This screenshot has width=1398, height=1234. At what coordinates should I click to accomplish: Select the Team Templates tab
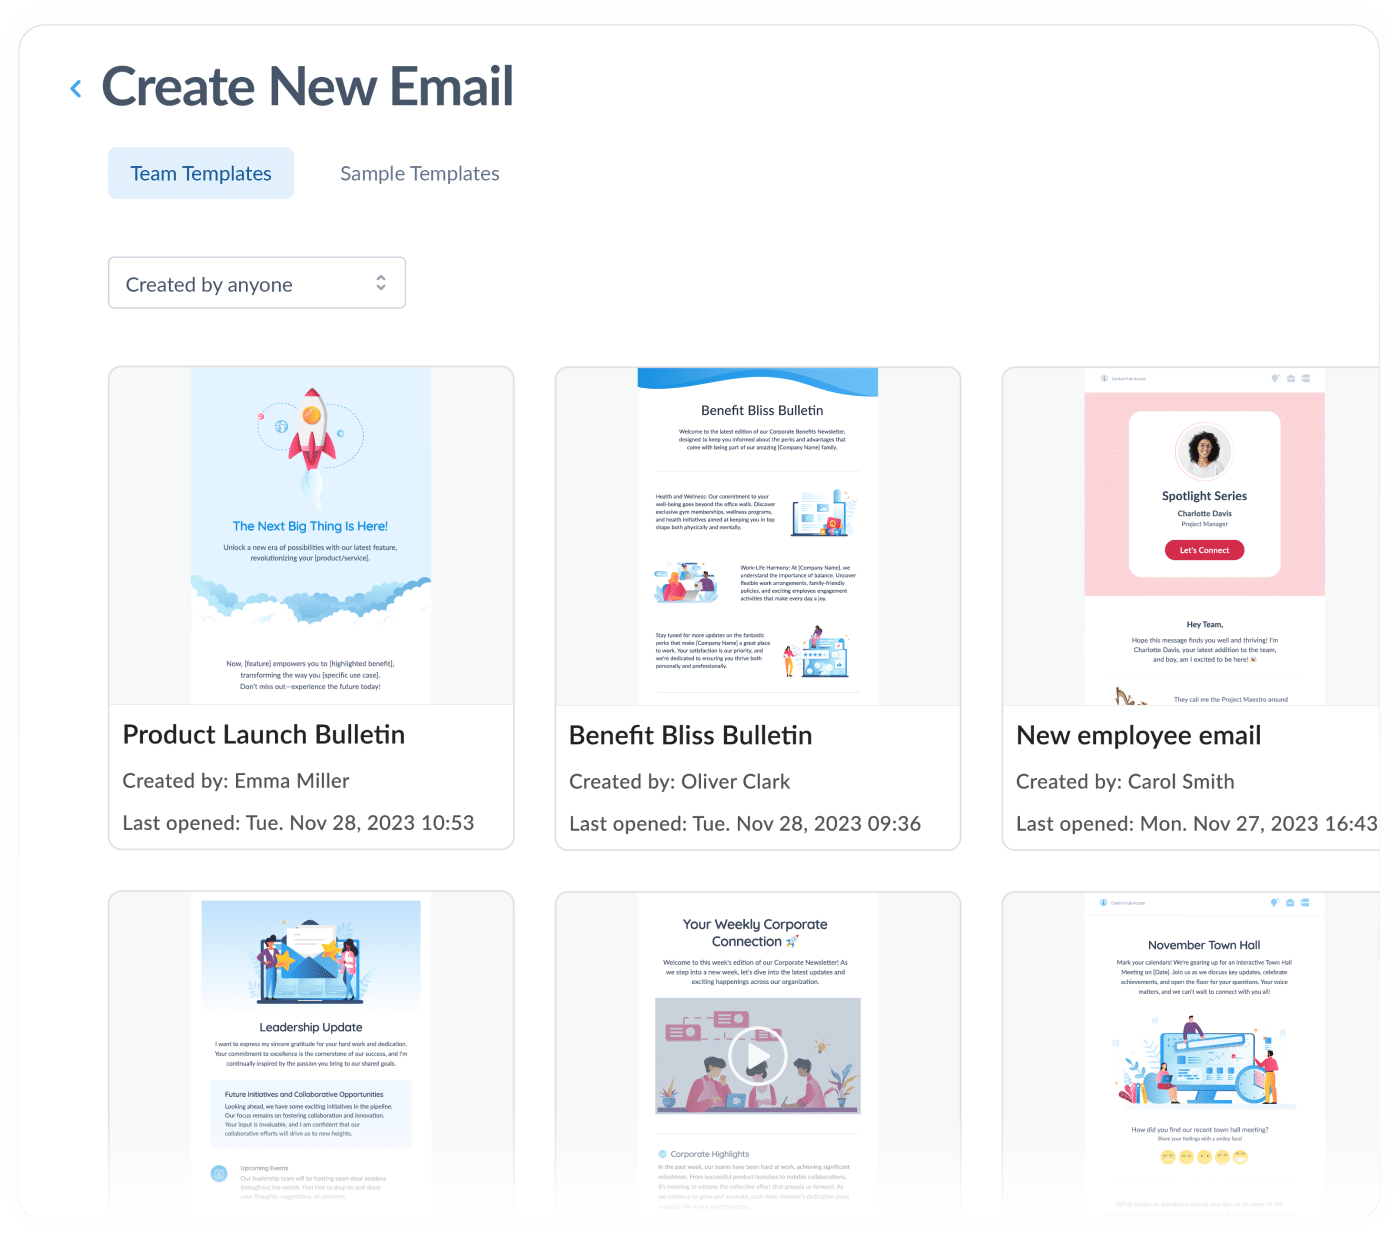[x=200, y=172]
